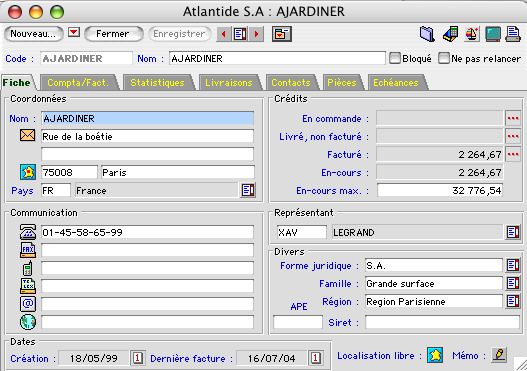Click the En-cours max. field 32 776,54

pyautogui.click(x=440, y=190)
